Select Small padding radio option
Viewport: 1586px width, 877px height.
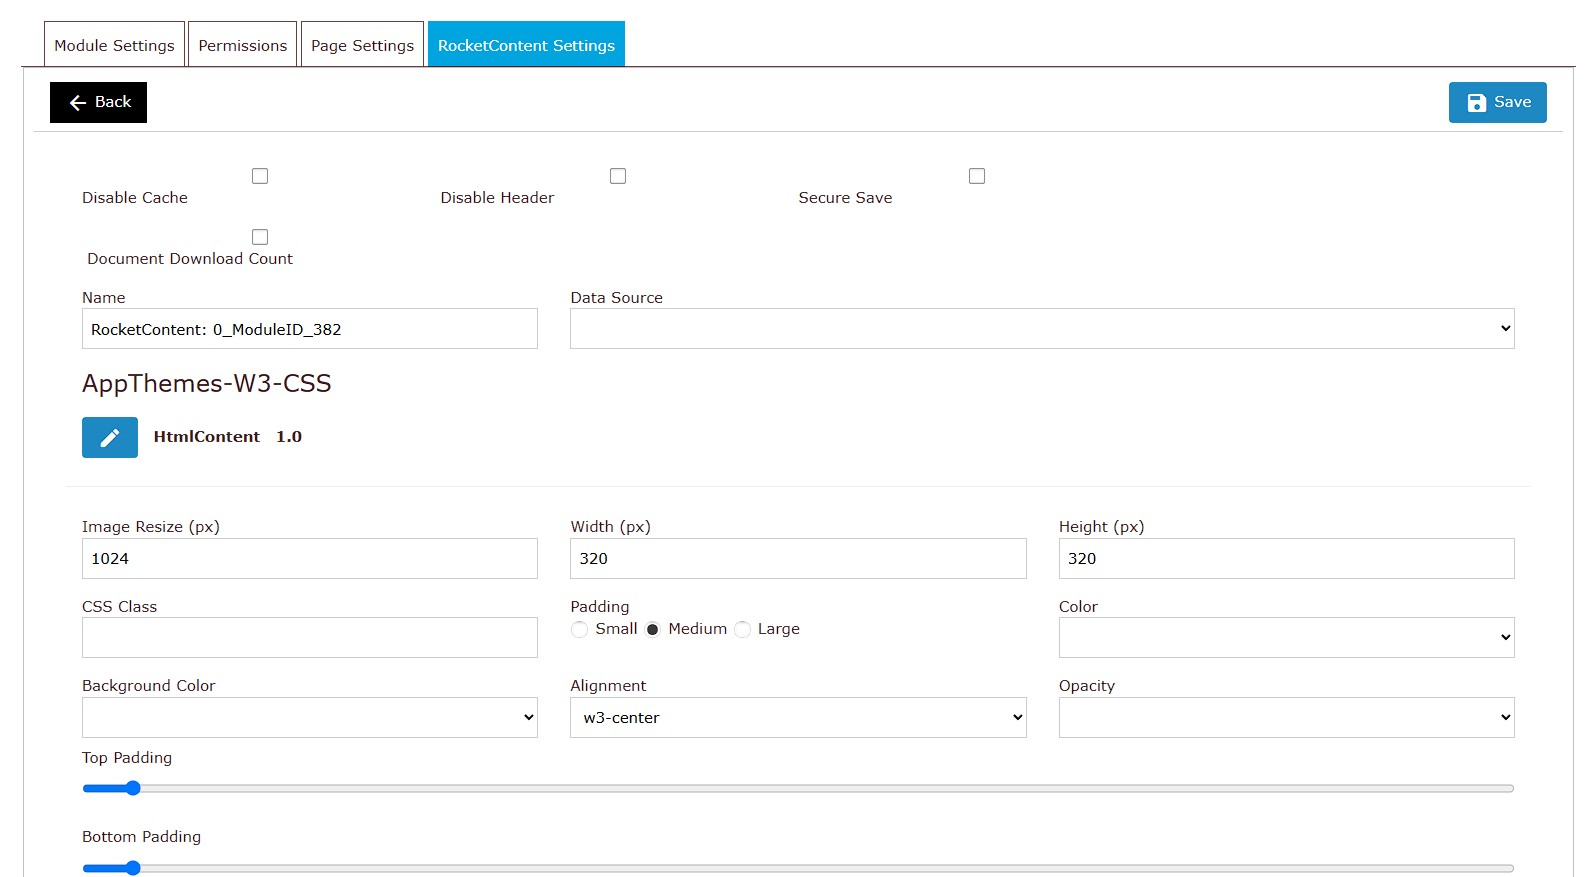(579, 629)
